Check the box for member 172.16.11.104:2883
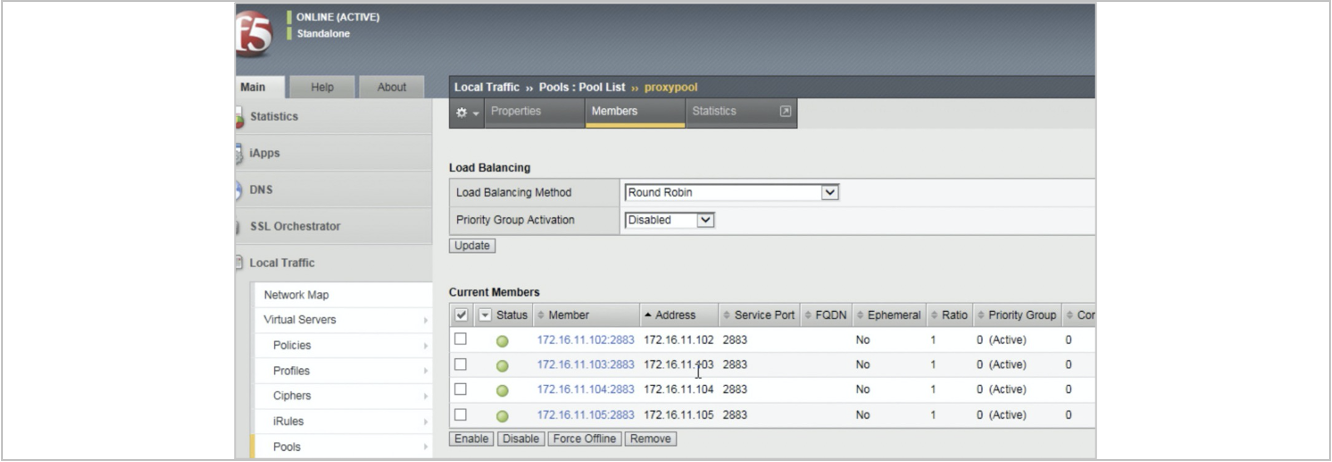The width and height of the screenshot is (1332, 462). pos(461,389)
